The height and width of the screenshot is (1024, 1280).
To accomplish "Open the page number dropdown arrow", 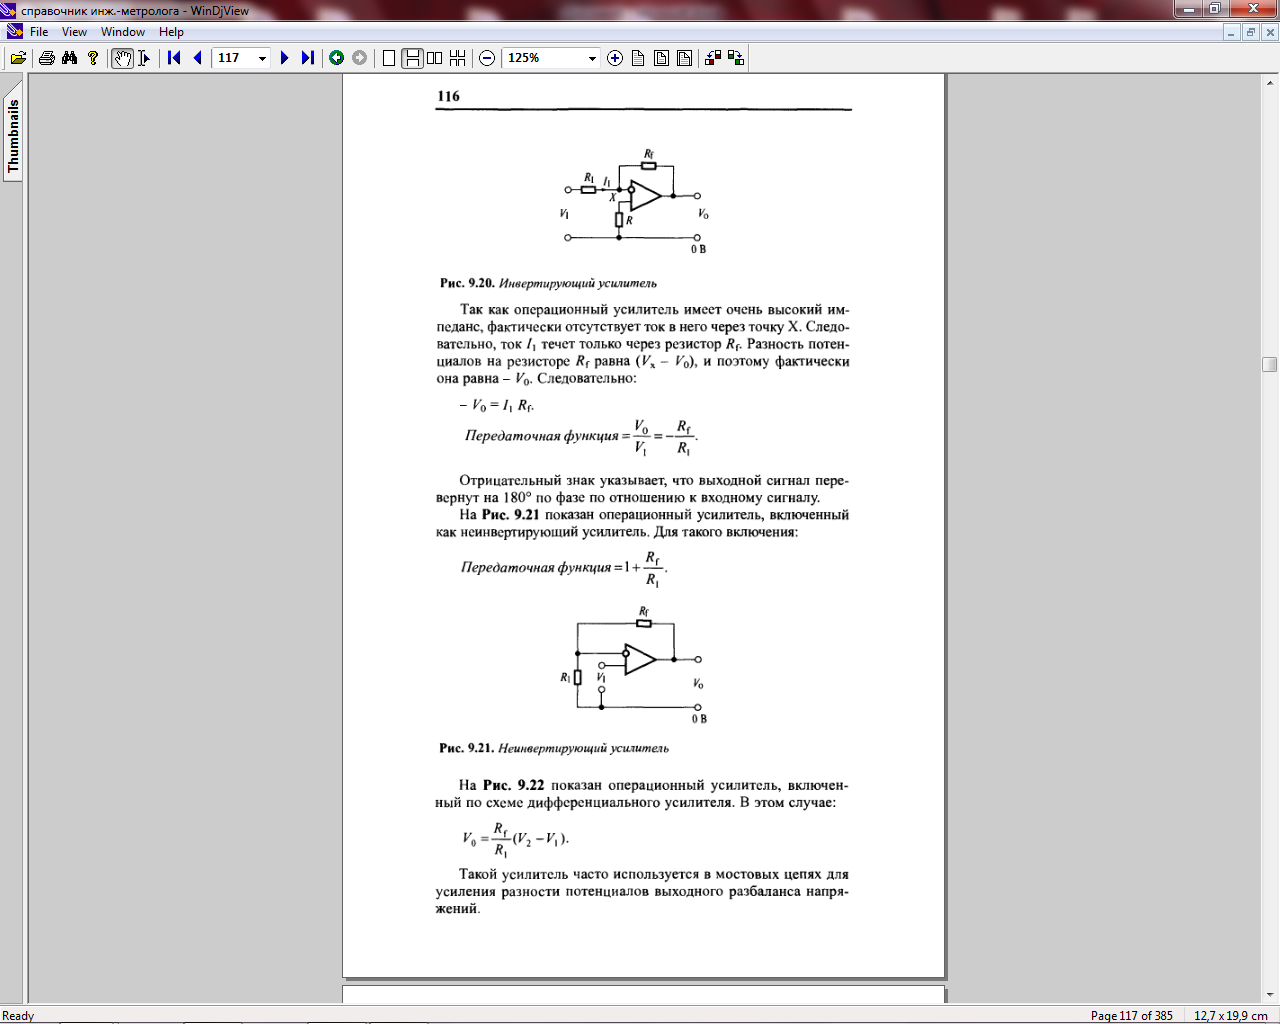I will (x=262, y=58).
